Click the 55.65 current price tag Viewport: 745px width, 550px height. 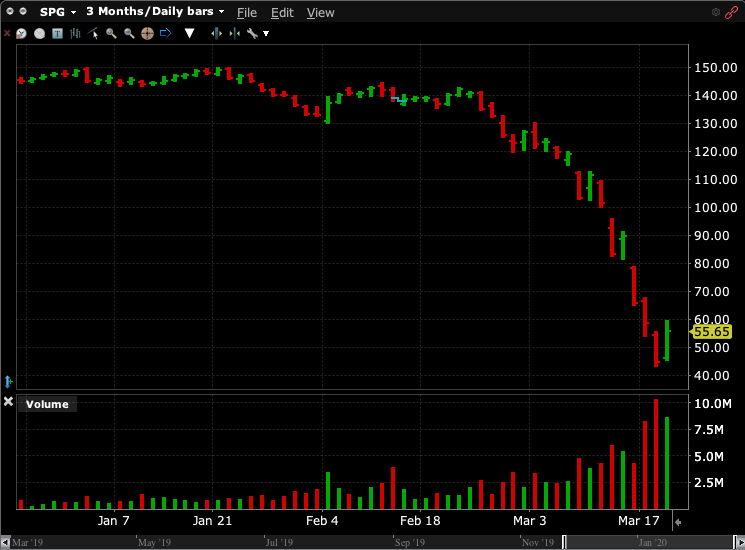point(711,332)
